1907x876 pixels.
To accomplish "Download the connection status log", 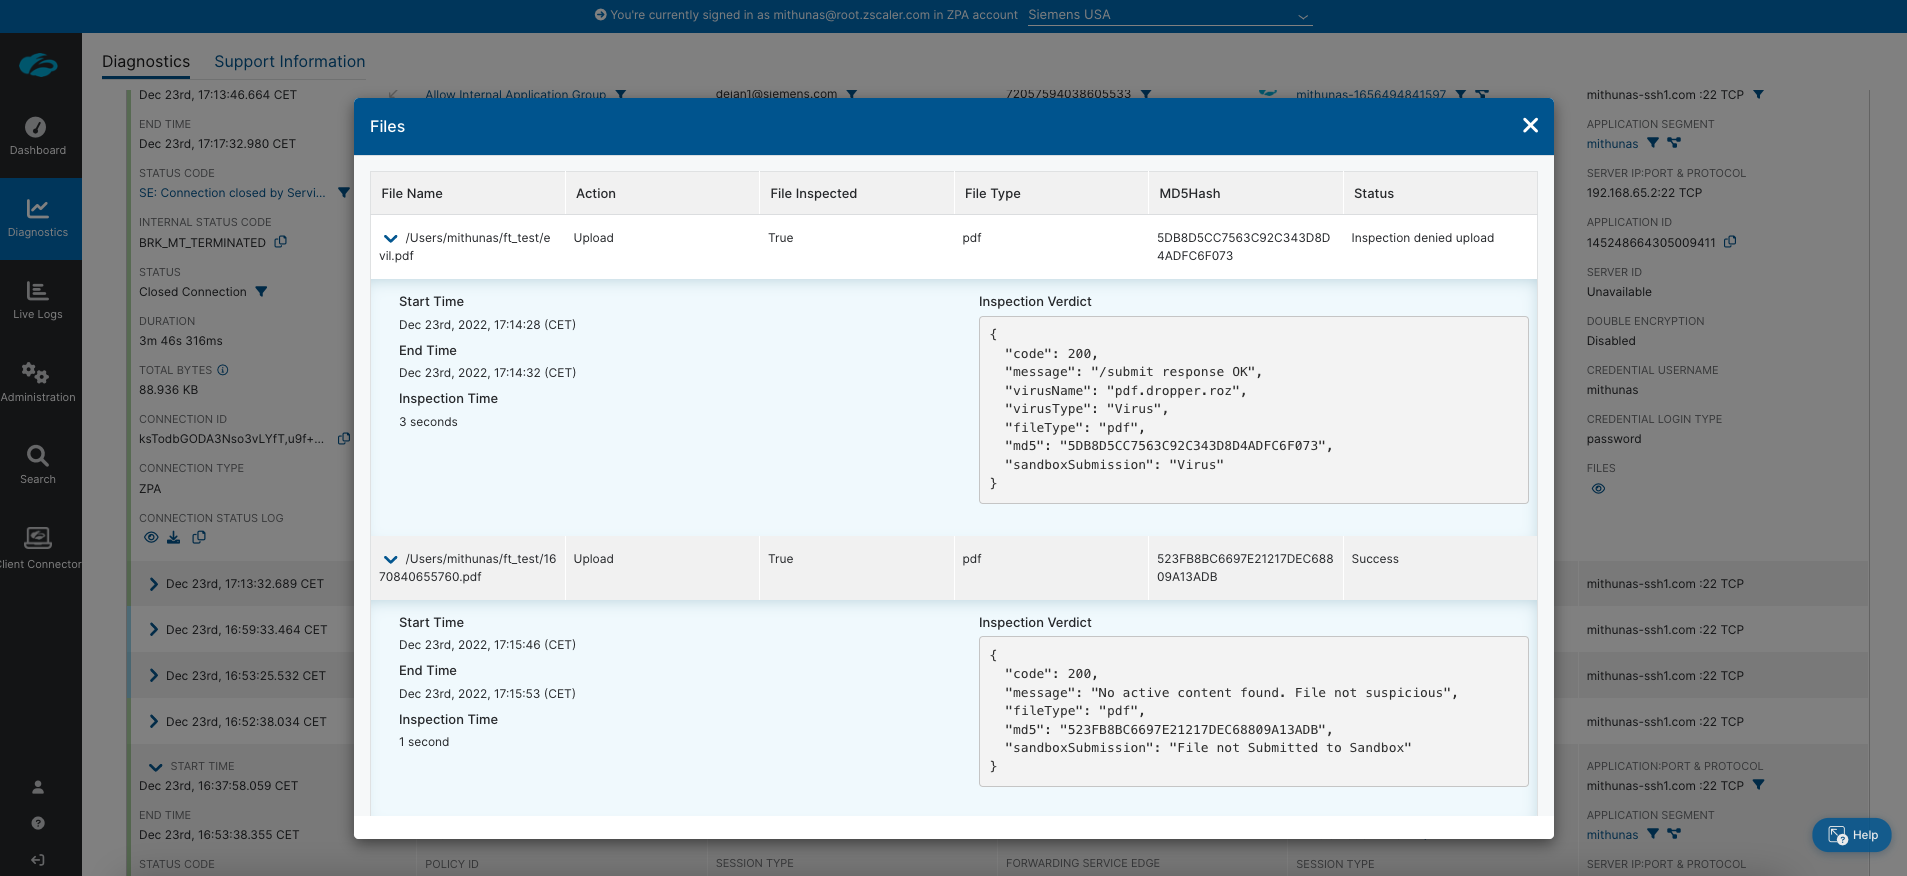I will (174, 538).
